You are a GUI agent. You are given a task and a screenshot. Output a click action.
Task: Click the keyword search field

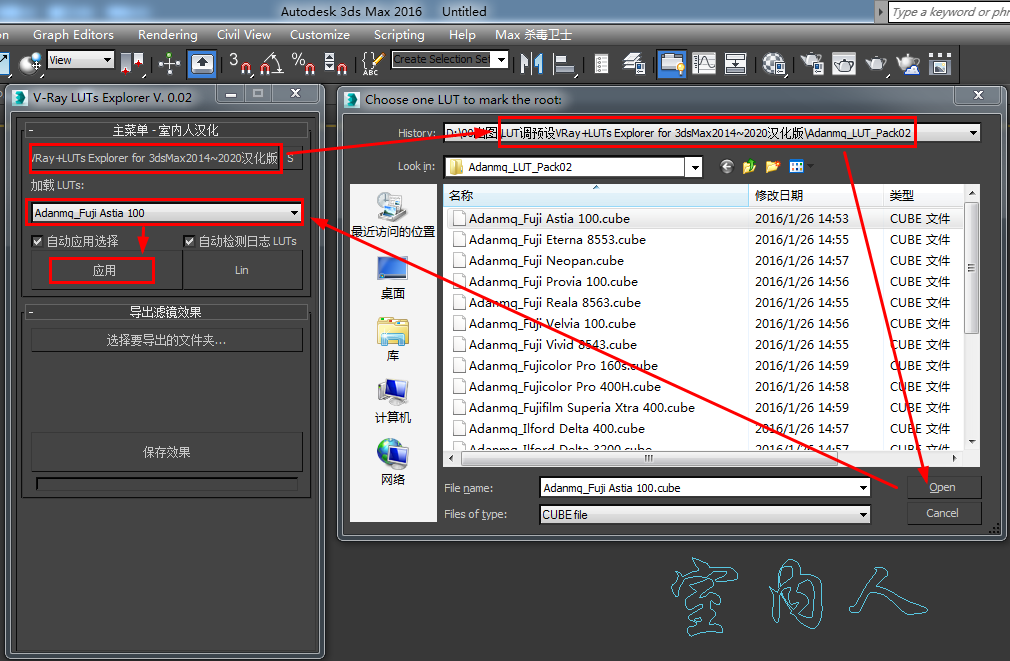tap(950, 12)
